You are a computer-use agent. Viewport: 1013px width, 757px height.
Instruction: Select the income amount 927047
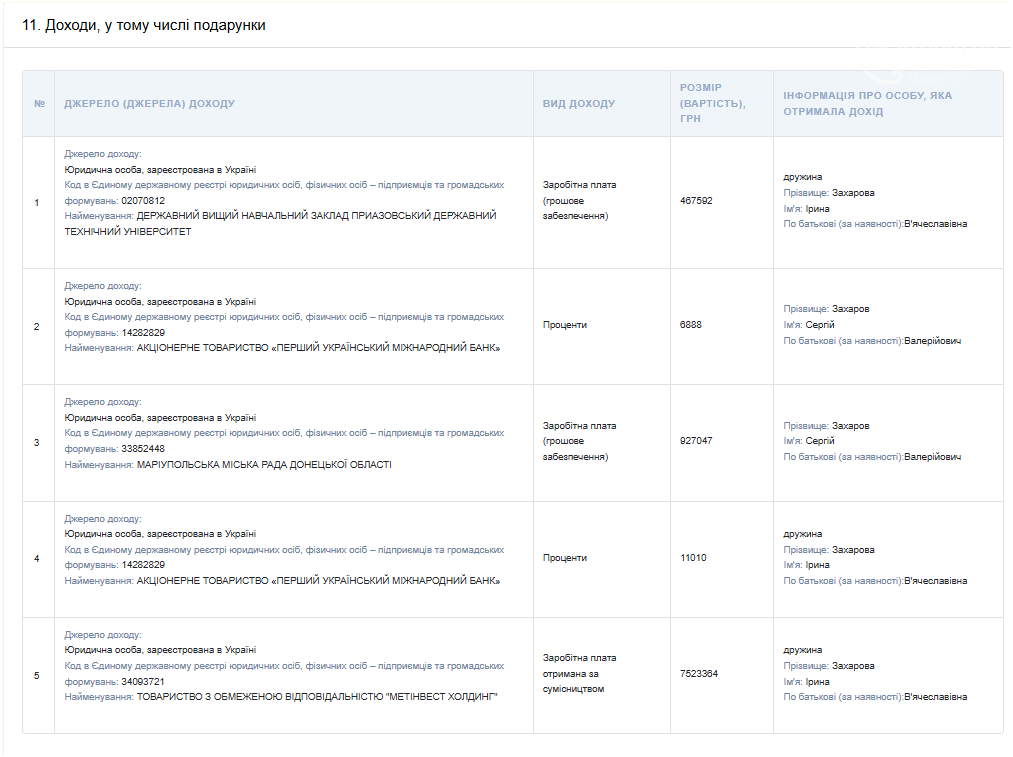coord(696,441)
